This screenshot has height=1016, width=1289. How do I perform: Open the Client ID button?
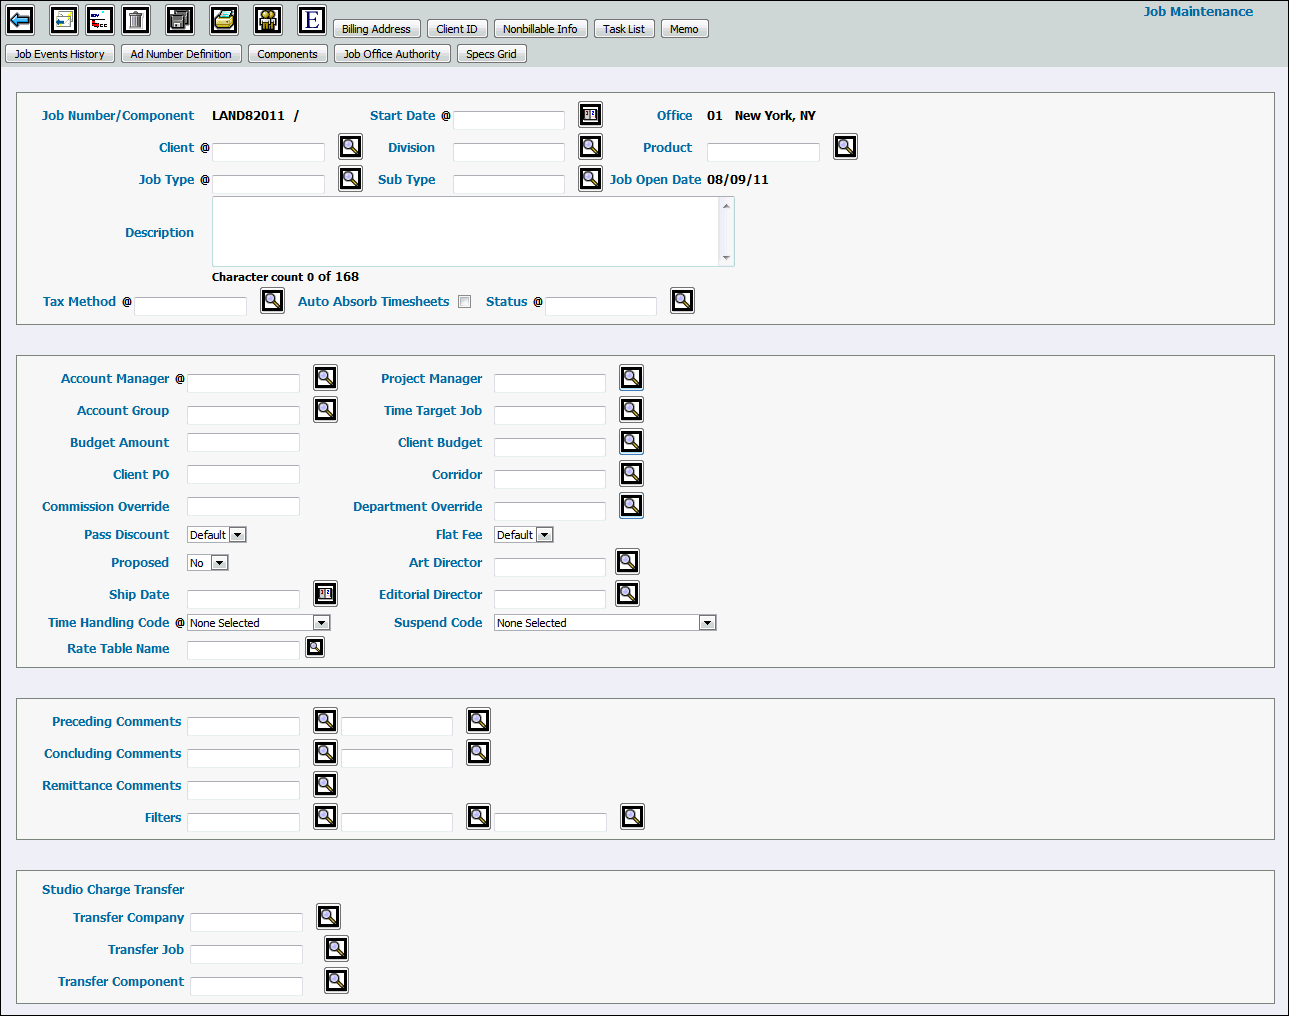click(457, 29)
